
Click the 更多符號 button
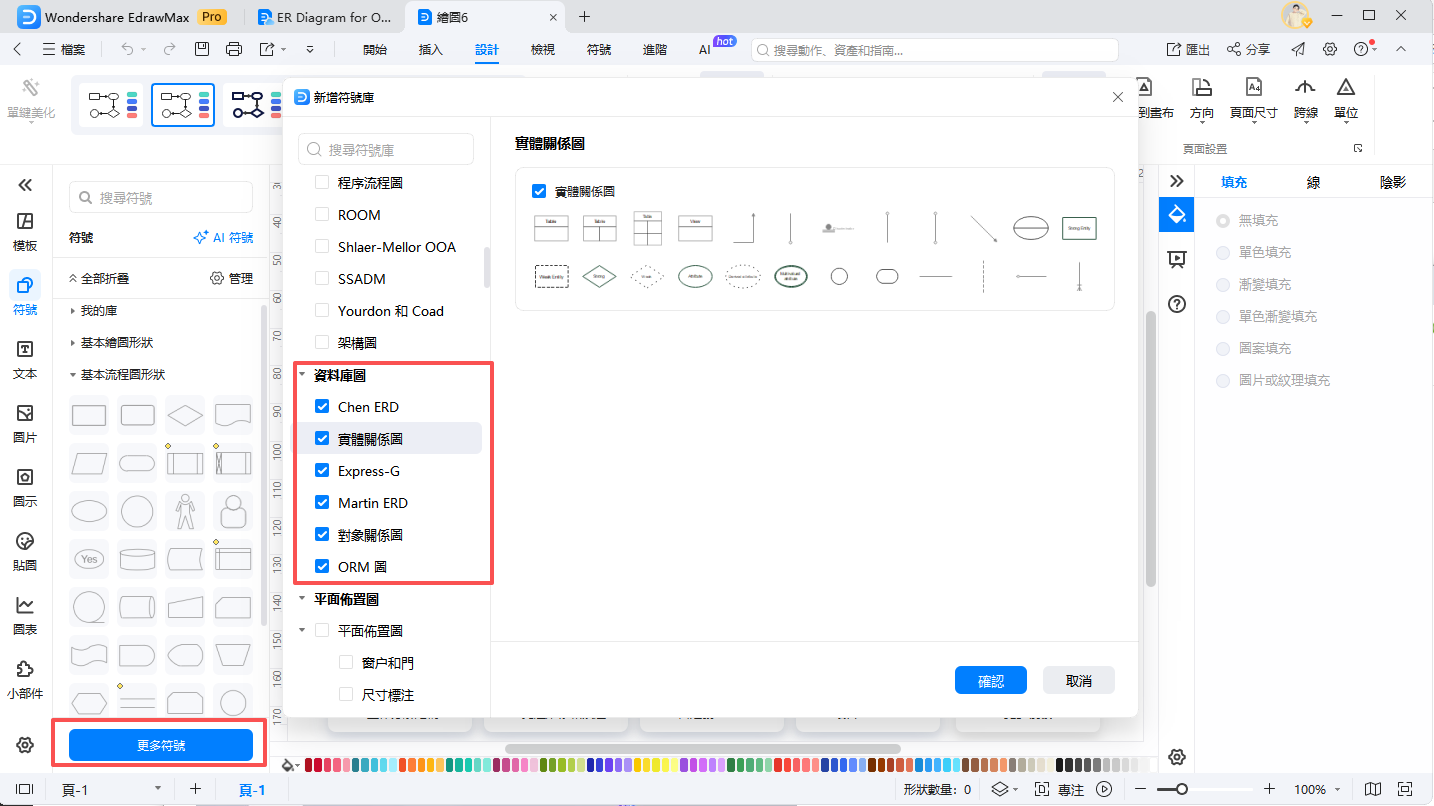(x=160, y=745)
